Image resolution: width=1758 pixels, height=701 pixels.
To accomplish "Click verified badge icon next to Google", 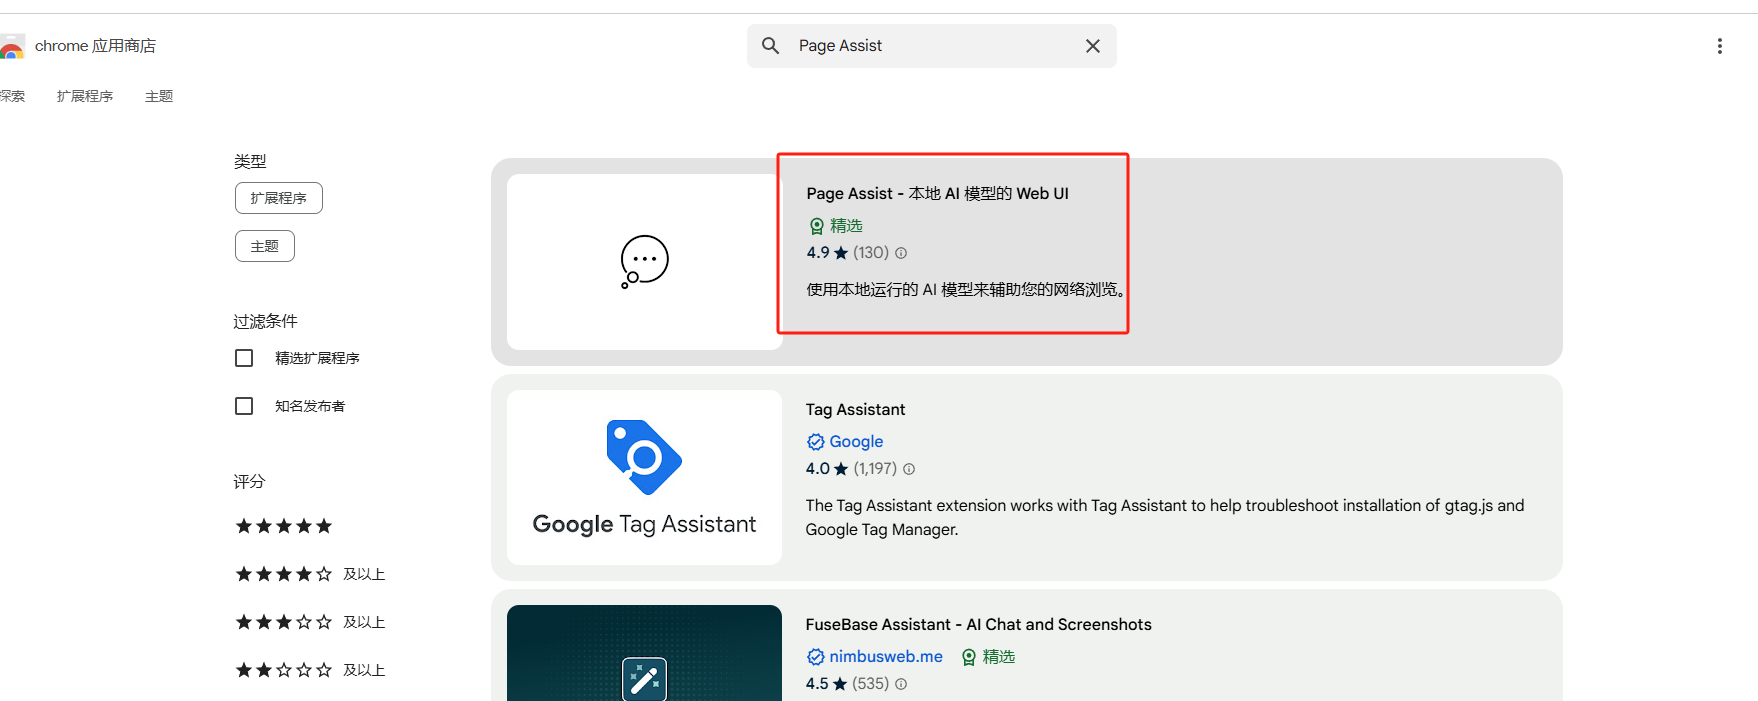I will click(x=816, y=442).
